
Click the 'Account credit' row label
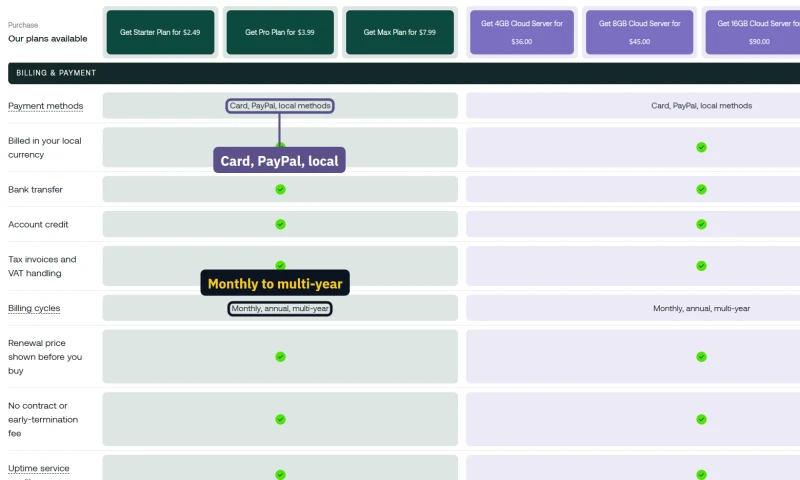coord(38,224)
